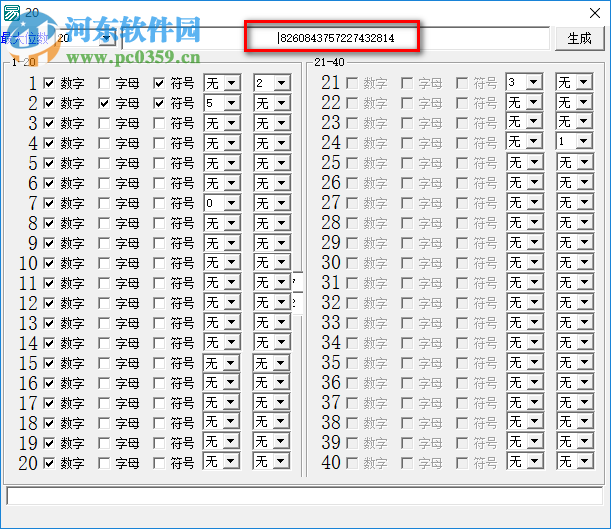The width and height of the screenshot is (611, 529).
Task: Uncheck 符号 checkbox in row 1
Action: (159, 83)
